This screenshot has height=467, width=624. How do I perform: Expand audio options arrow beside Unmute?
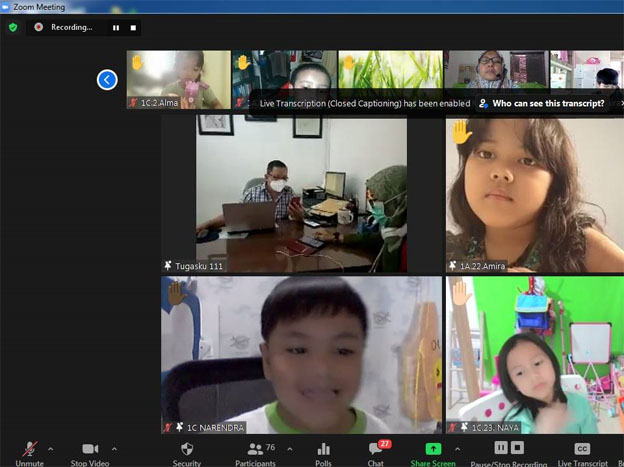(51, 448)
